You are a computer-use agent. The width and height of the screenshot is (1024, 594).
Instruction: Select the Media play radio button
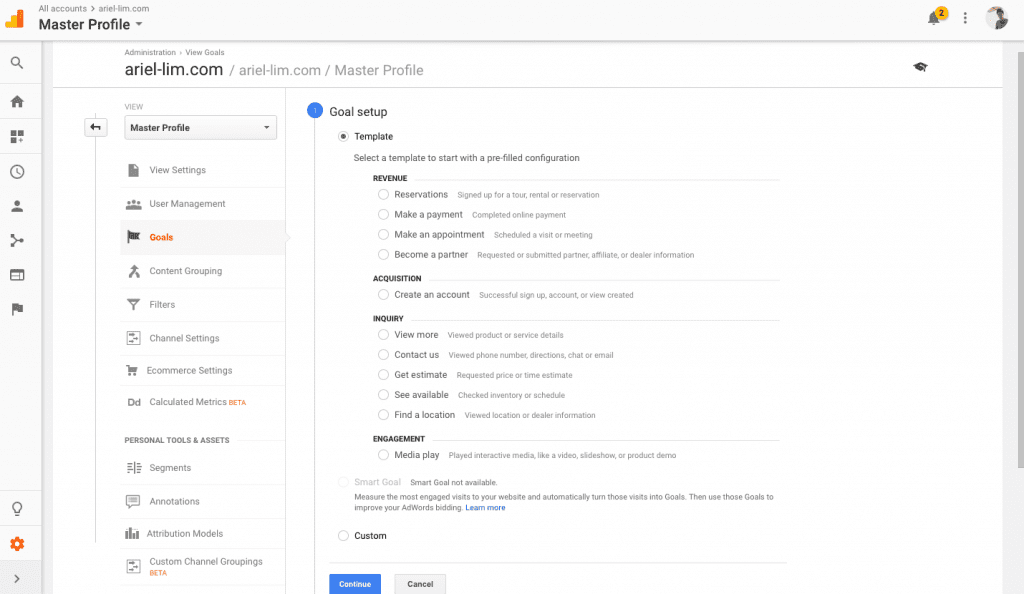click(383, 455)
